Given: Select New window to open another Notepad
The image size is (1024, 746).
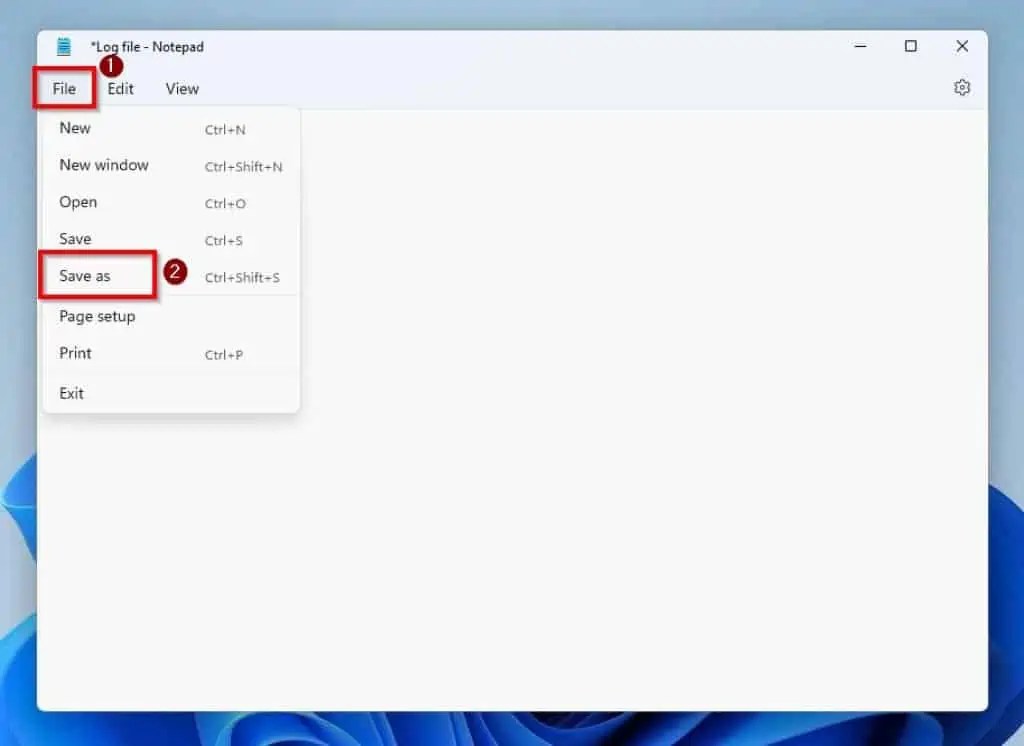Looking at the screenshot, I should (104, 165).
